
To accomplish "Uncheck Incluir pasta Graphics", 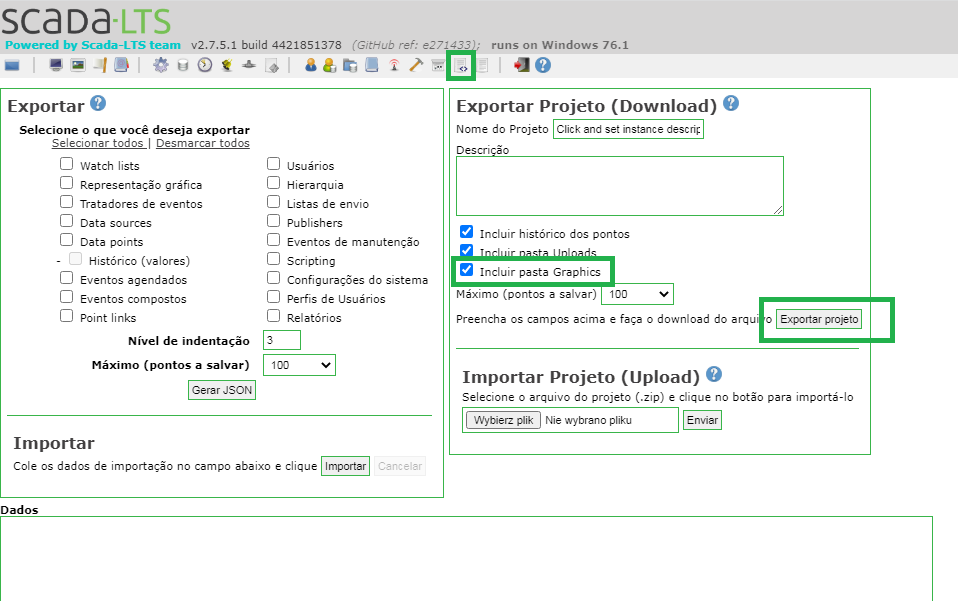I will click(466, 270).
